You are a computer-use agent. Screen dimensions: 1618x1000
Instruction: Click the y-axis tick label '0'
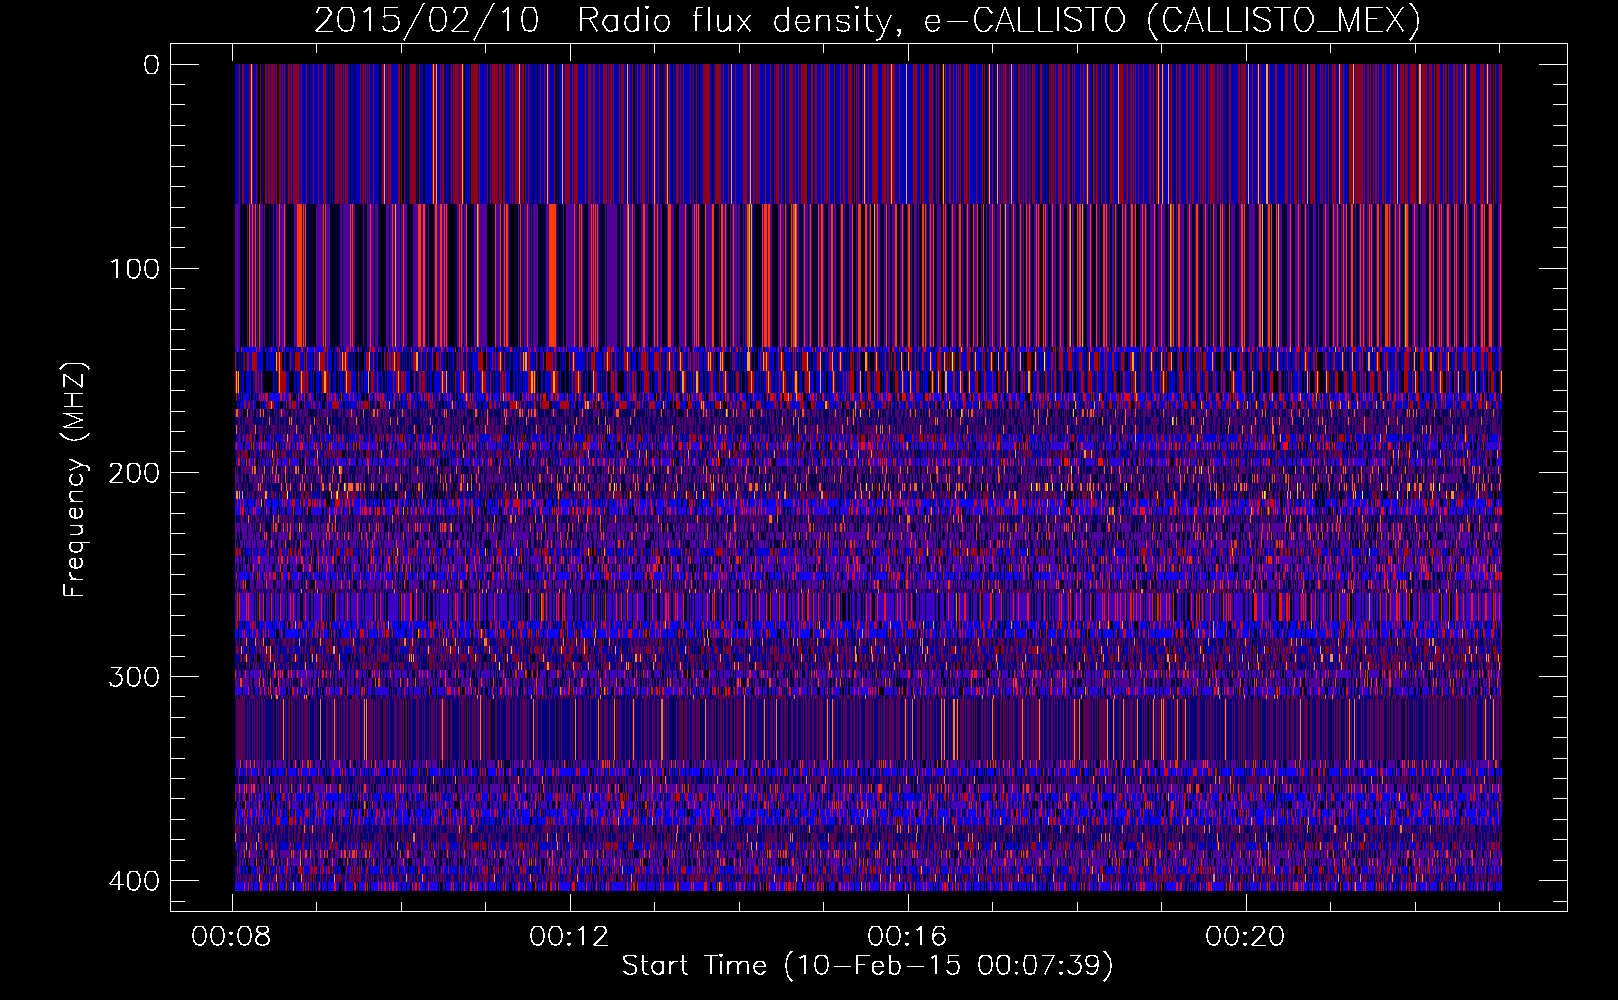(x=152, y=65)
